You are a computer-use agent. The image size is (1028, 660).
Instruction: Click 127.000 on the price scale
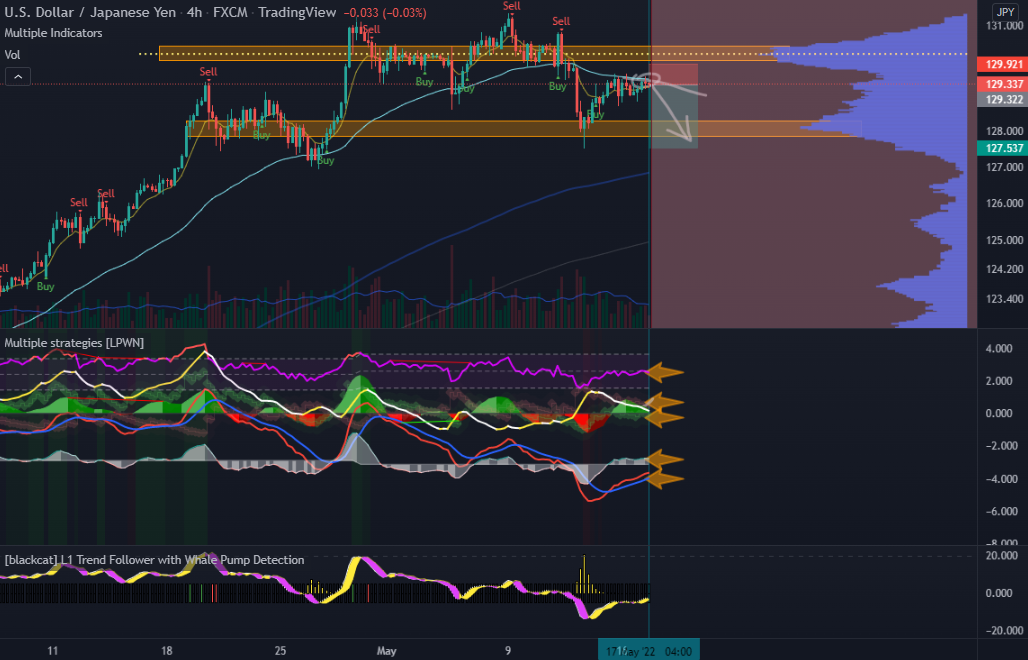tap(1004, 167)
